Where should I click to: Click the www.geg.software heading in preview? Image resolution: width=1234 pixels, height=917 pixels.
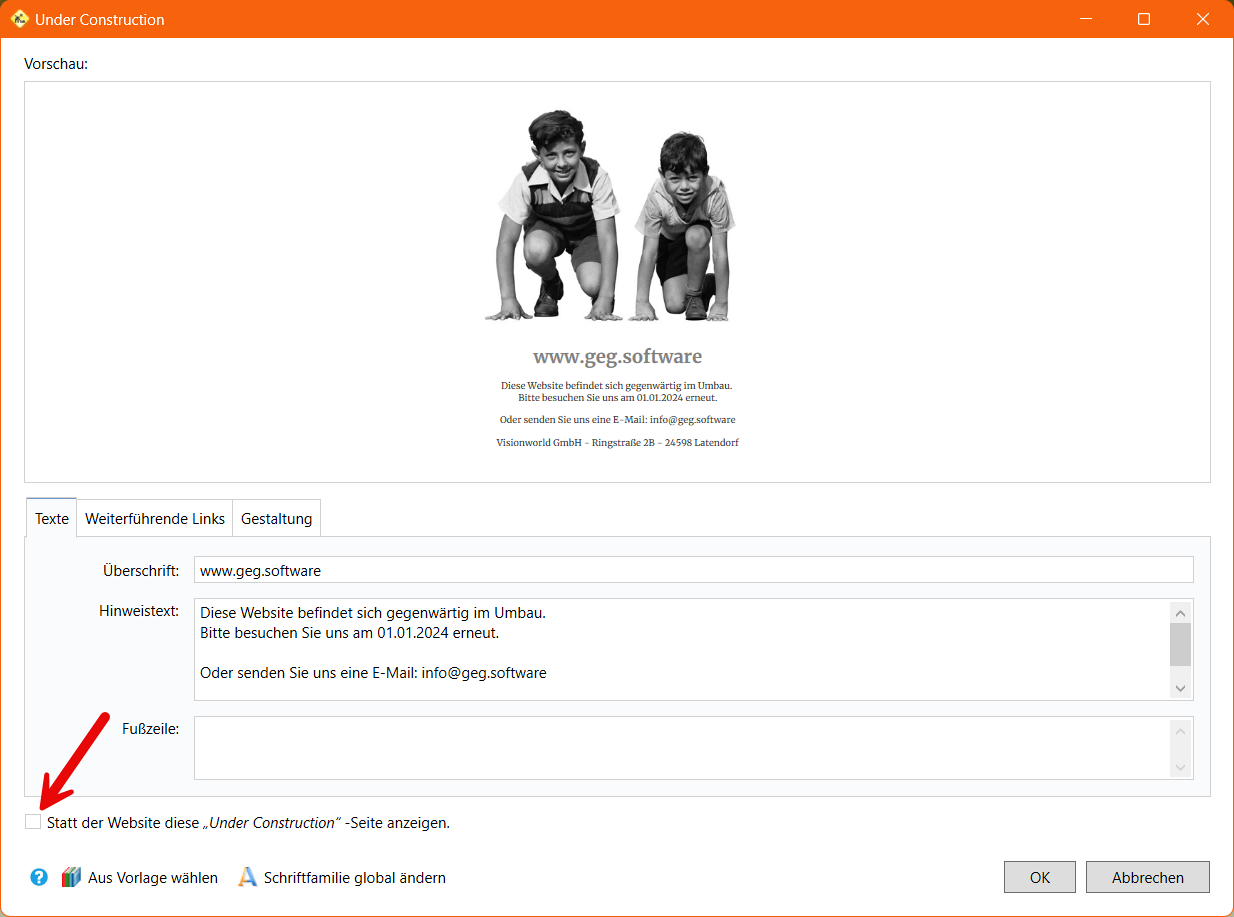tap(617, 356)
